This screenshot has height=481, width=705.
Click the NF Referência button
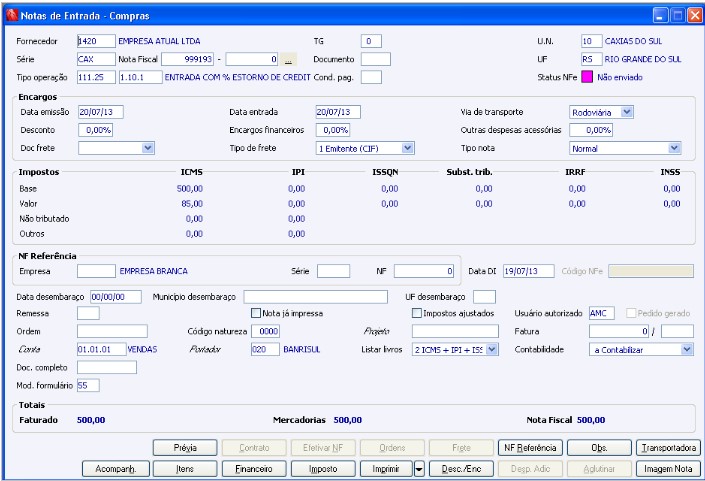529,448
